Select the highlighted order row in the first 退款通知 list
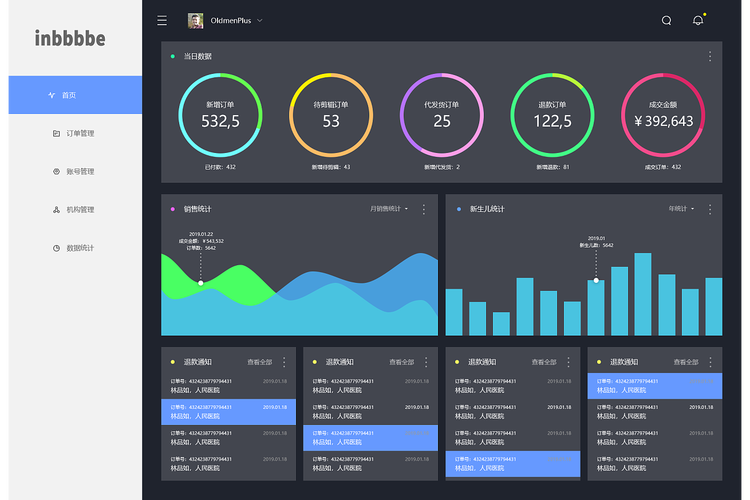Viewport: 750px width, 500px height. pos(230,412)
